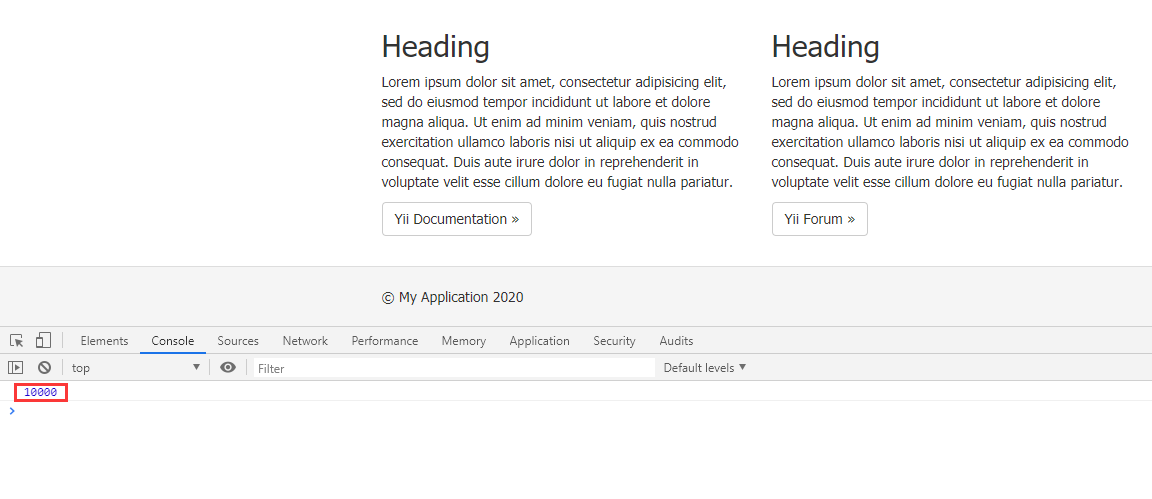
Task: Open the Application tab
Action: pyautogui.click(x=539, y=341)
